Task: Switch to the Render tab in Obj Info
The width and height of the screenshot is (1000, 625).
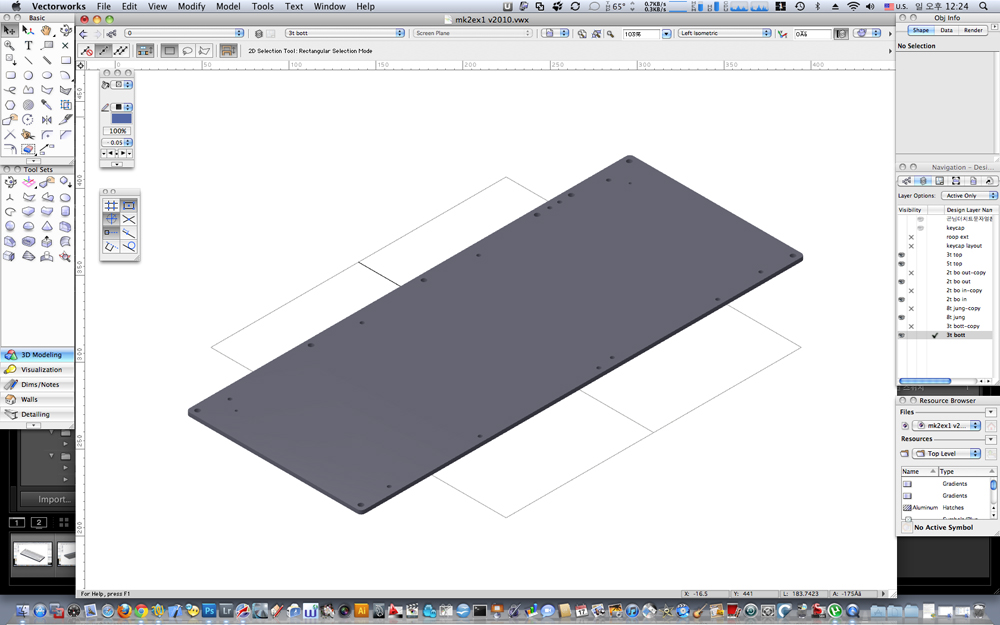Action: click(x=973, y=31)
